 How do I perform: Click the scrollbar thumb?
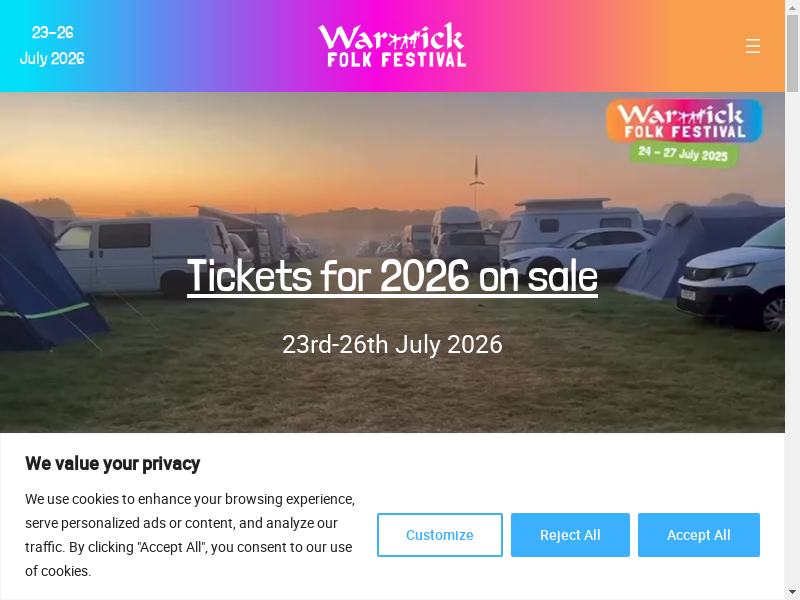click(x=792, y=54)
